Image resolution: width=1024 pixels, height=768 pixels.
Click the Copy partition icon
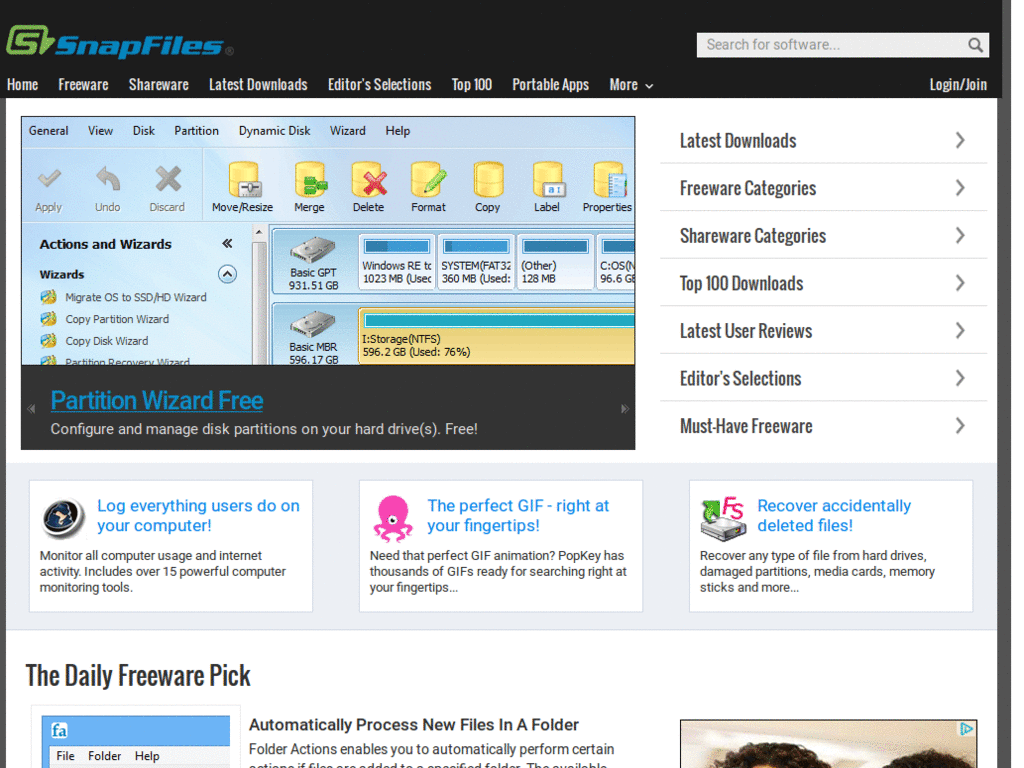click(x=488, y=180)
